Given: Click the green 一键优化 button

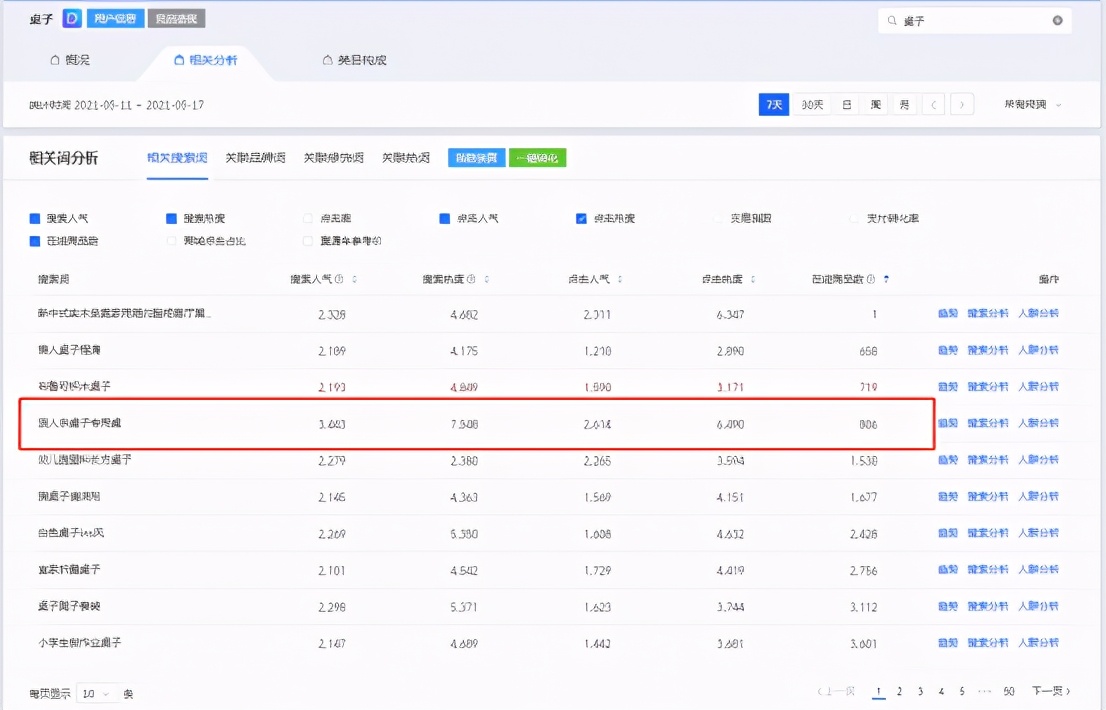Looking at the screenshot, I should 538,157.
